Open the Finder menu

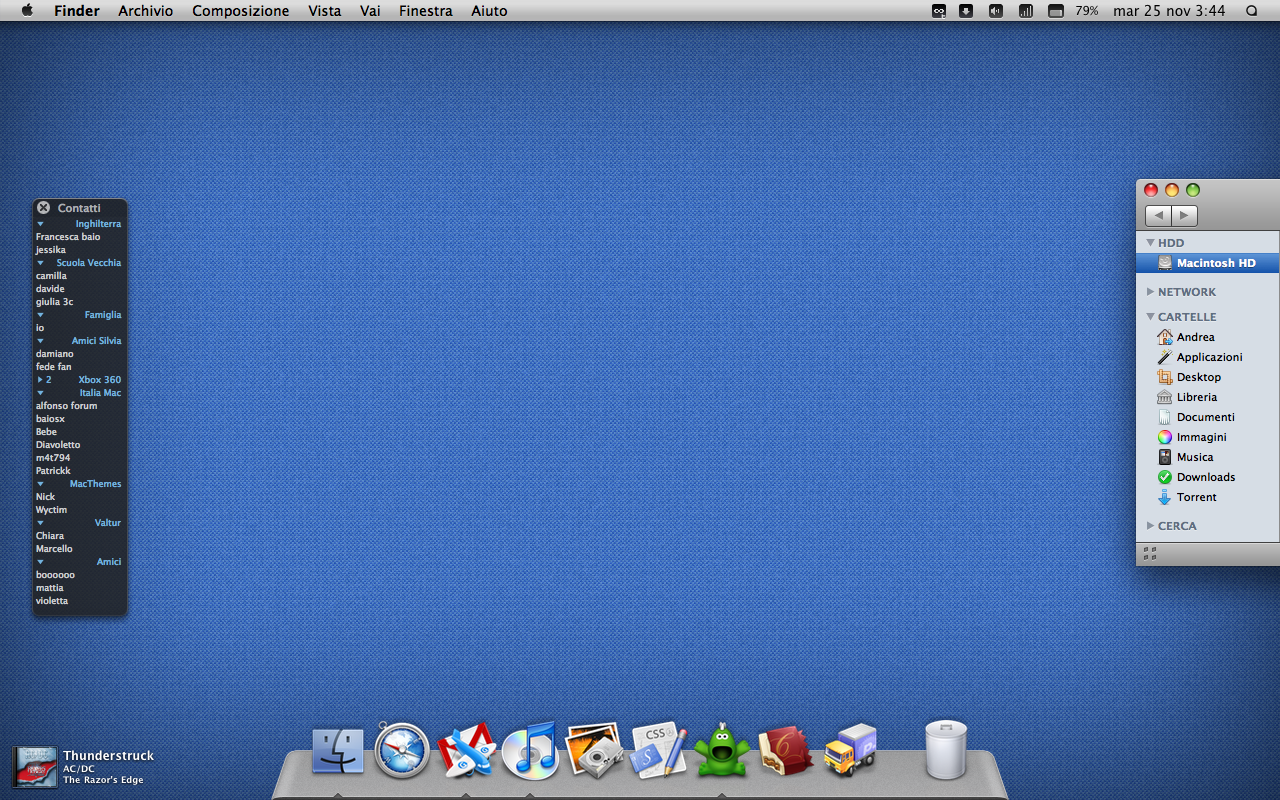77,11
